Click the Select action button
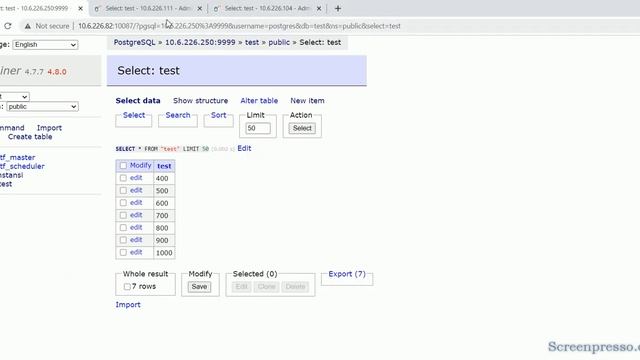640x360 pixels. [x=302, y=128]
